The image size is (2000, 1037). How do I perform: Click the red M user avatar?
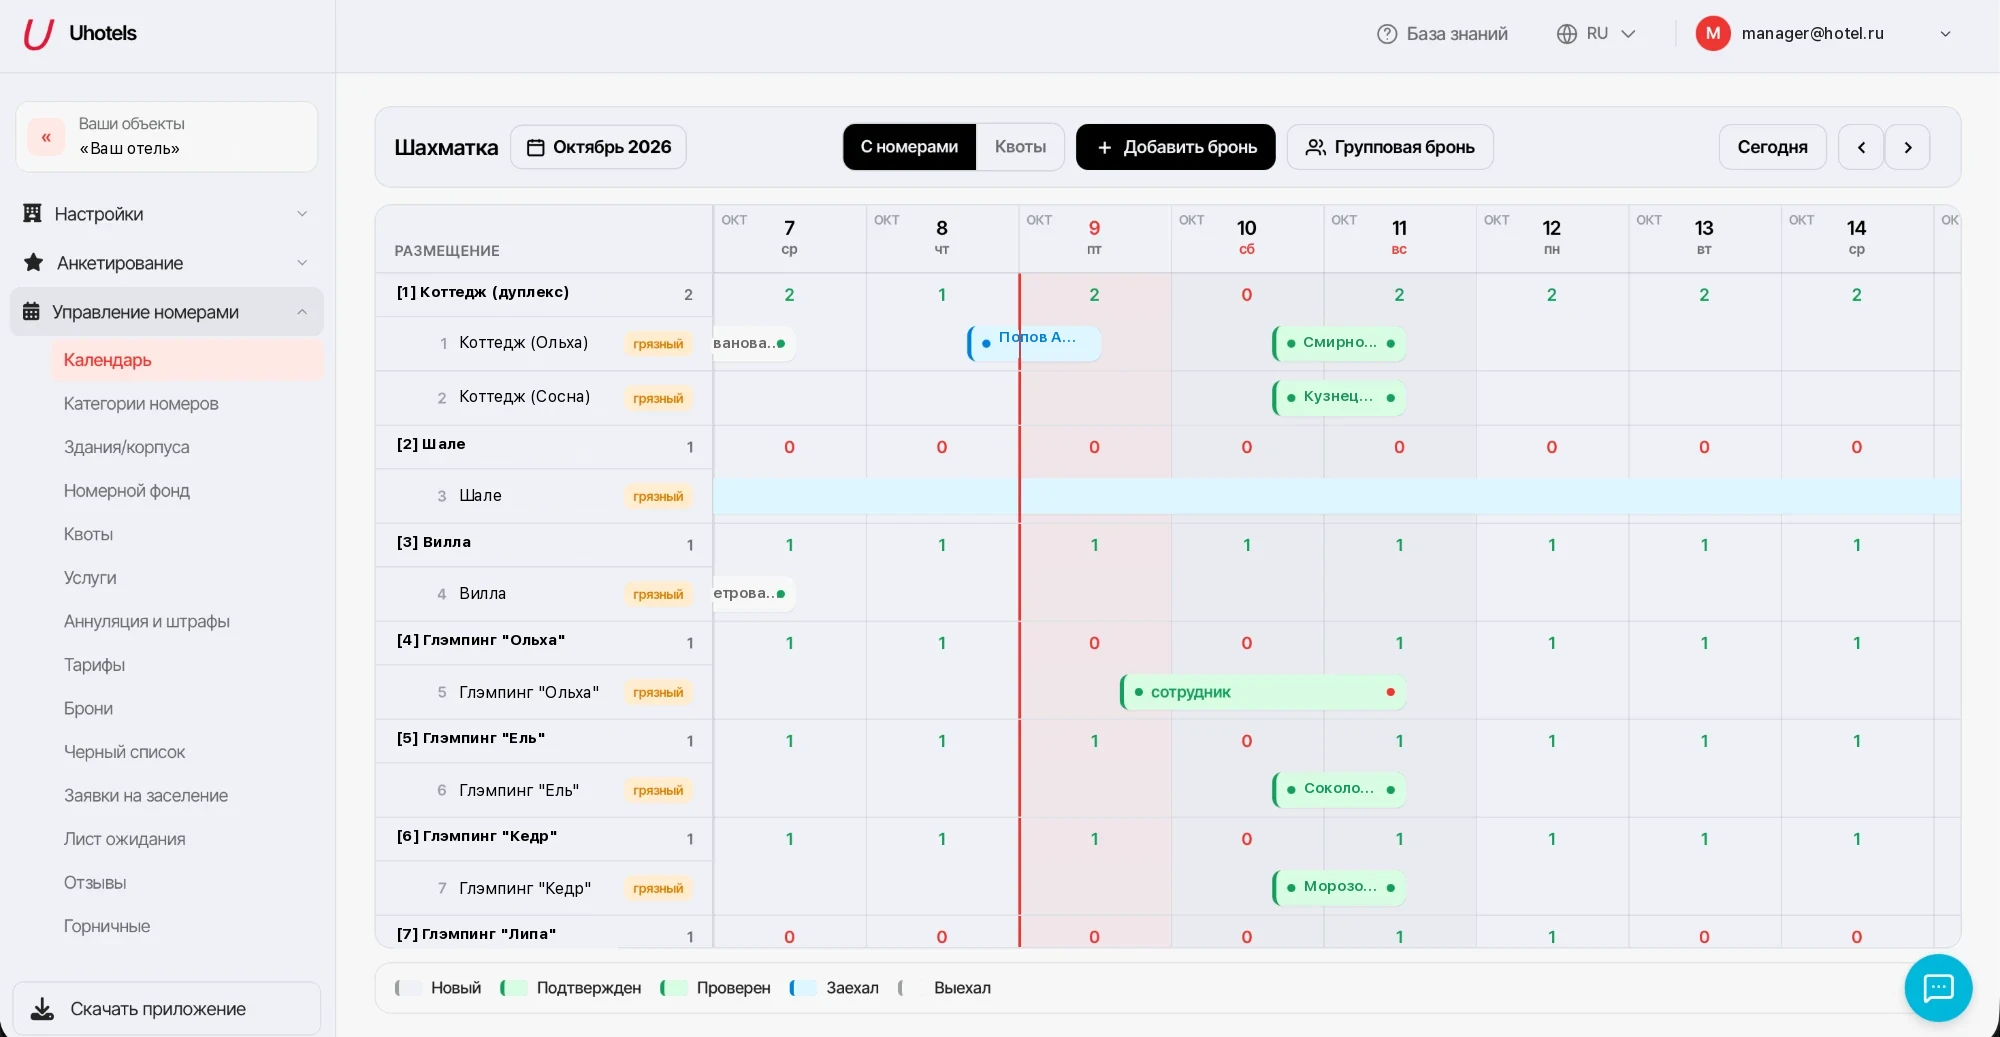tap(1713, 33)
